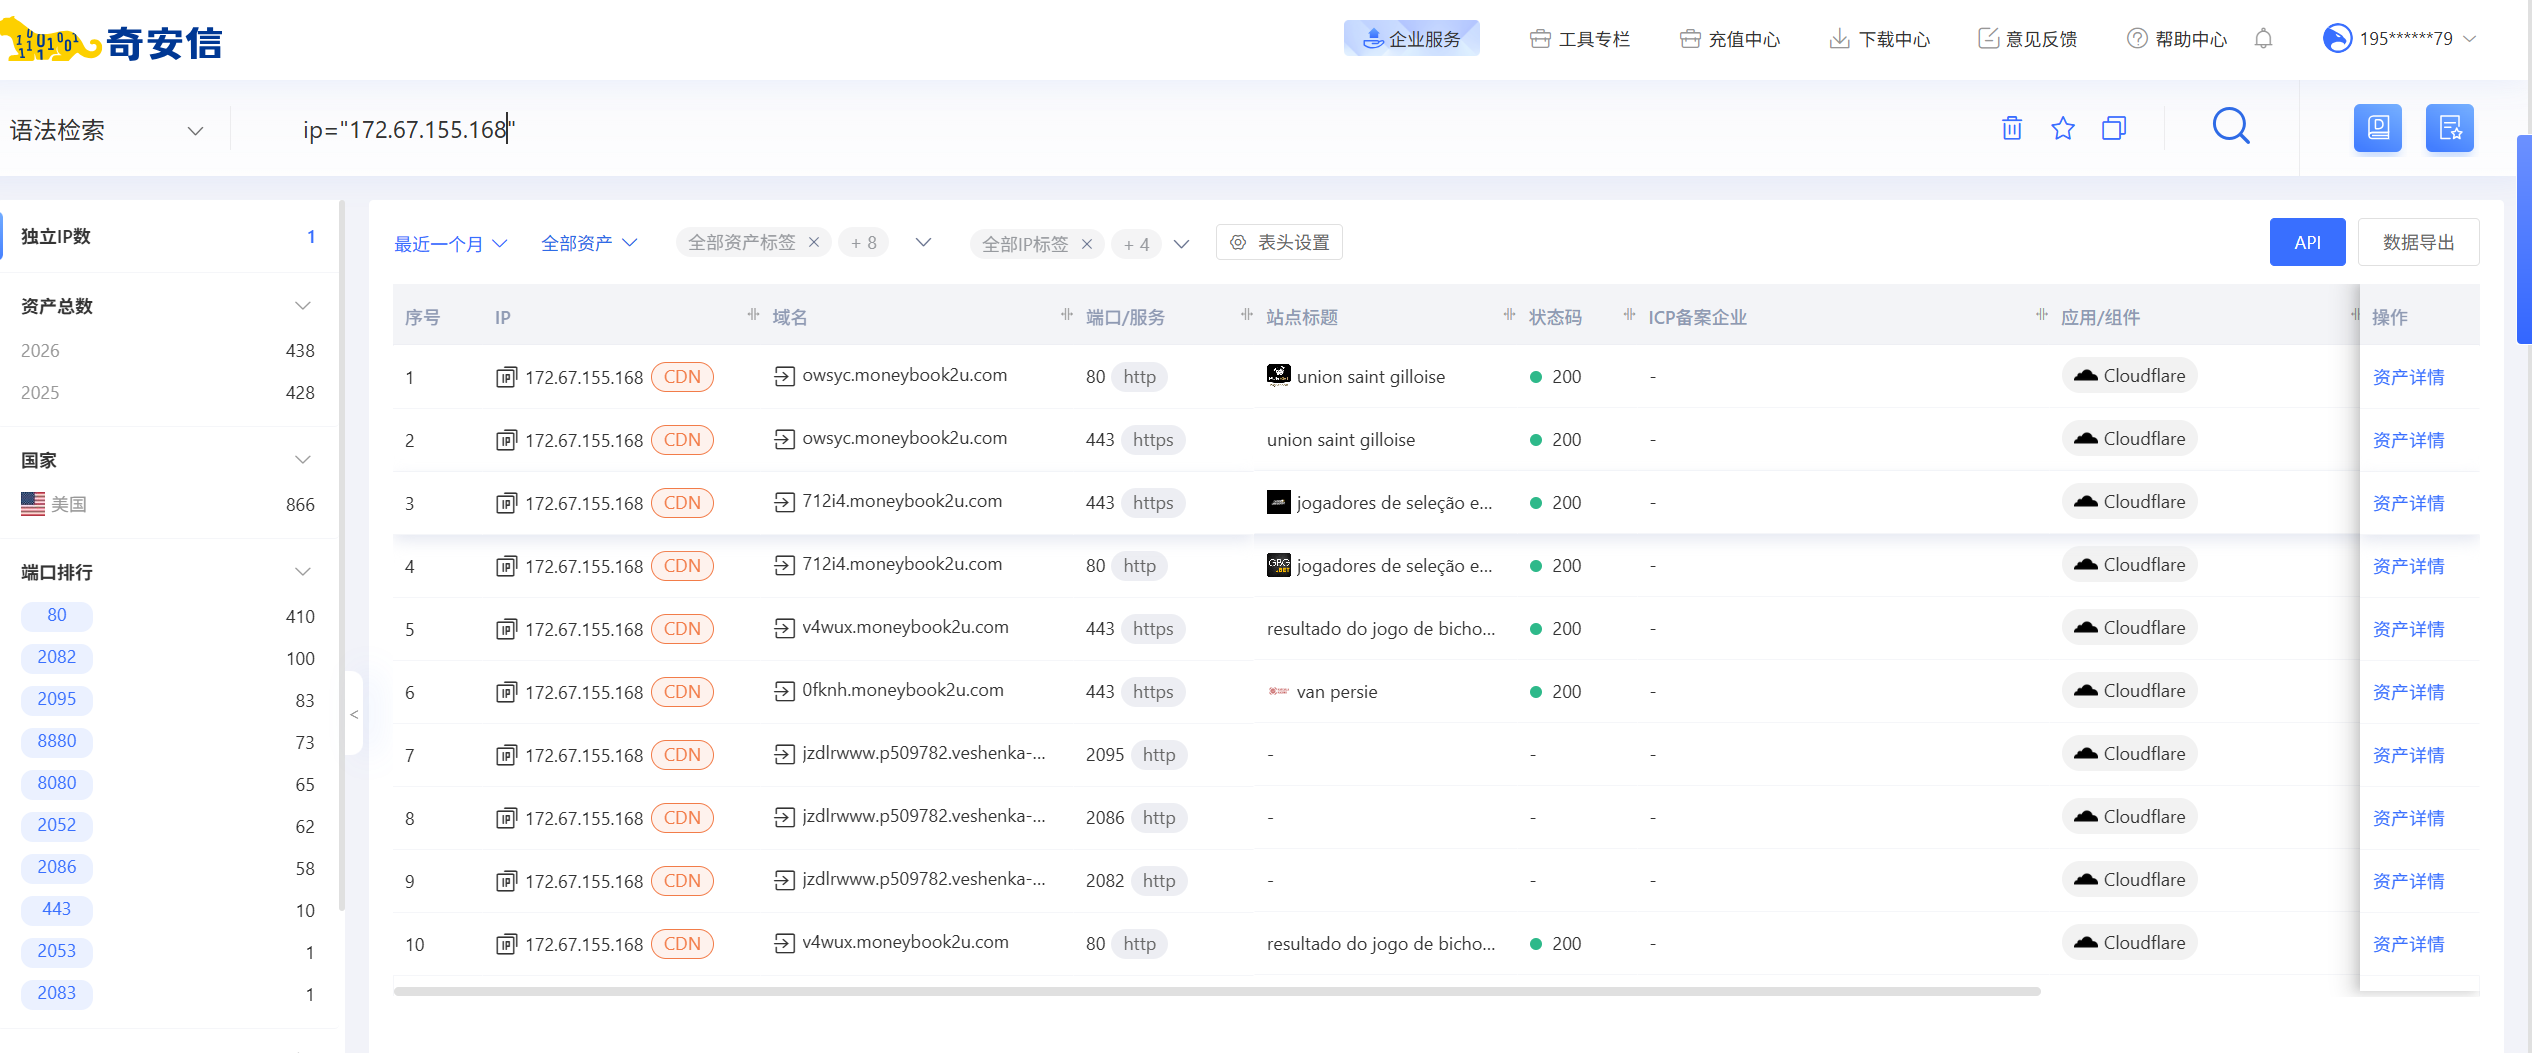Remove the 全部IP标签 tag
This screenshot has height=1053, width=2532.
click(1087, 243)
